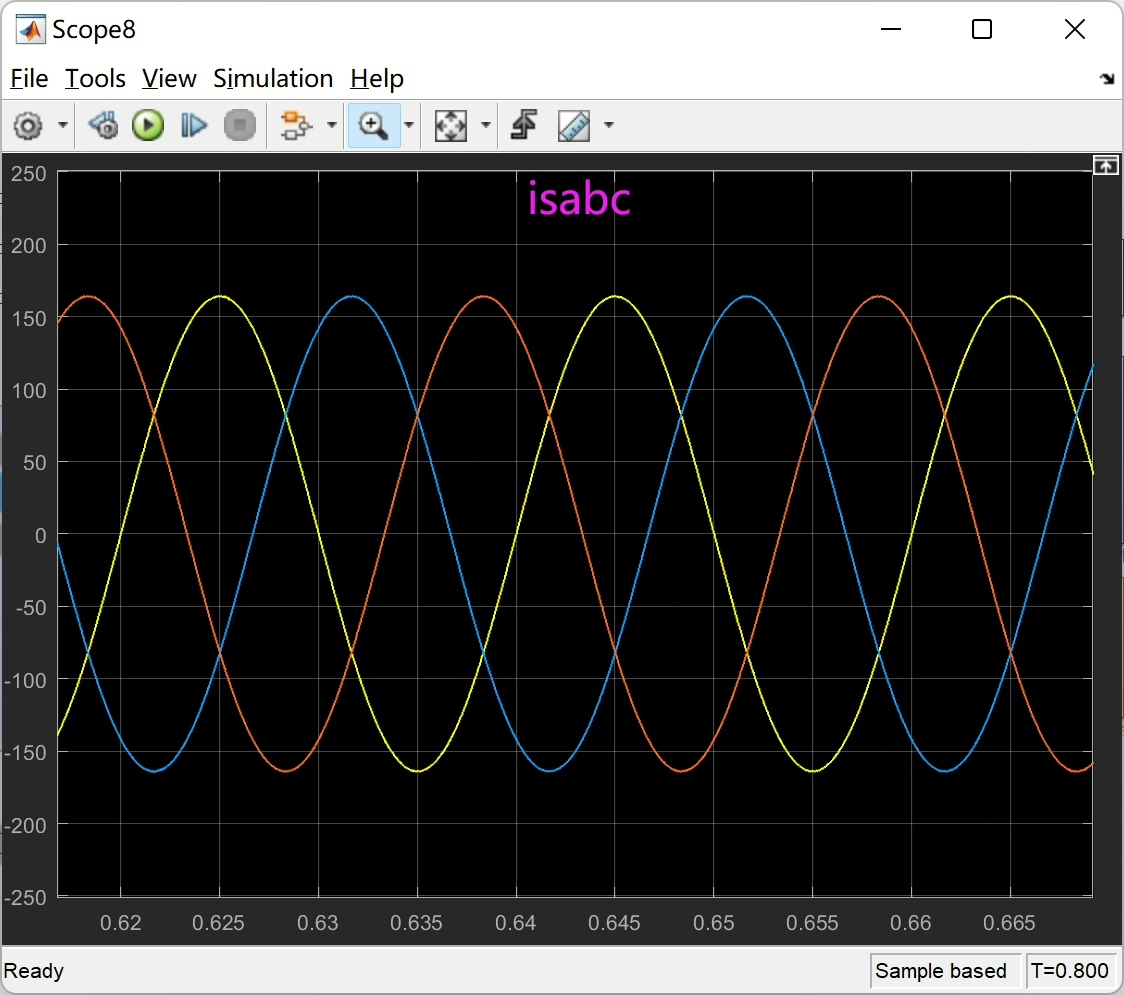Open the Help menu
This screenshot has width=1124, height=995.
pyautogui.click(x=377, y=78)
